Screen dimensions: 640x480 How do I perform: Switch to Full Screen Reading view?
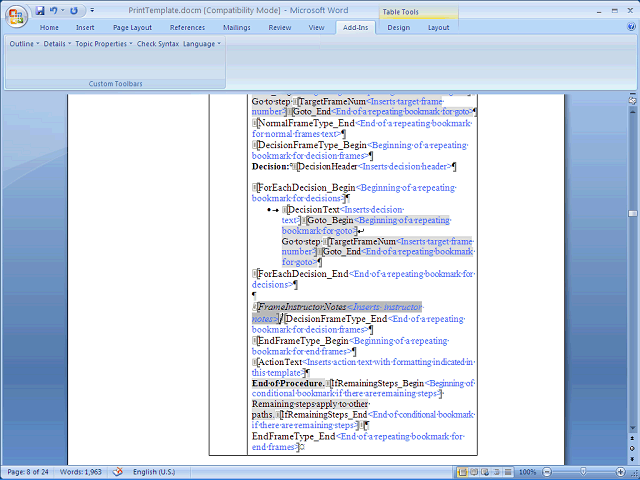click(x=474, y=472)
